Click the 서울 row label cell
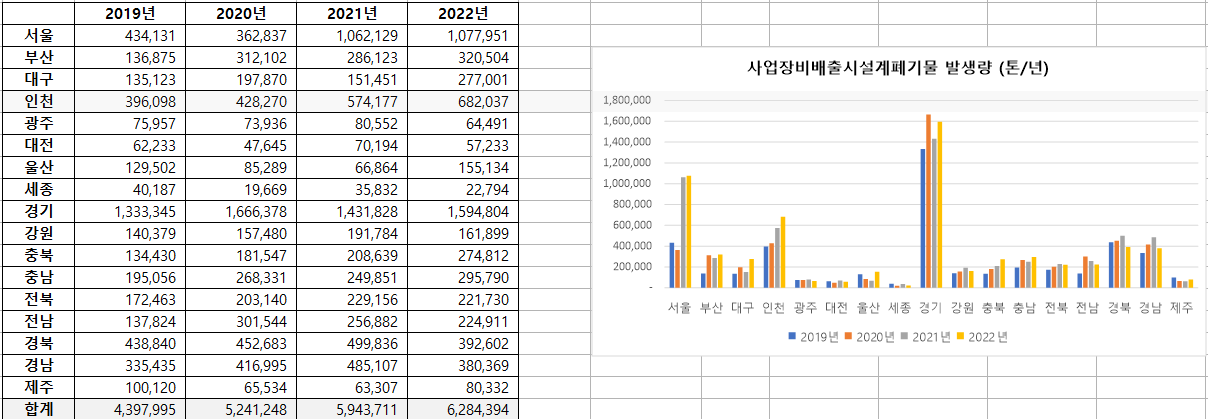This screenshot has height=419, width=1208. click(x=38, y=35)
